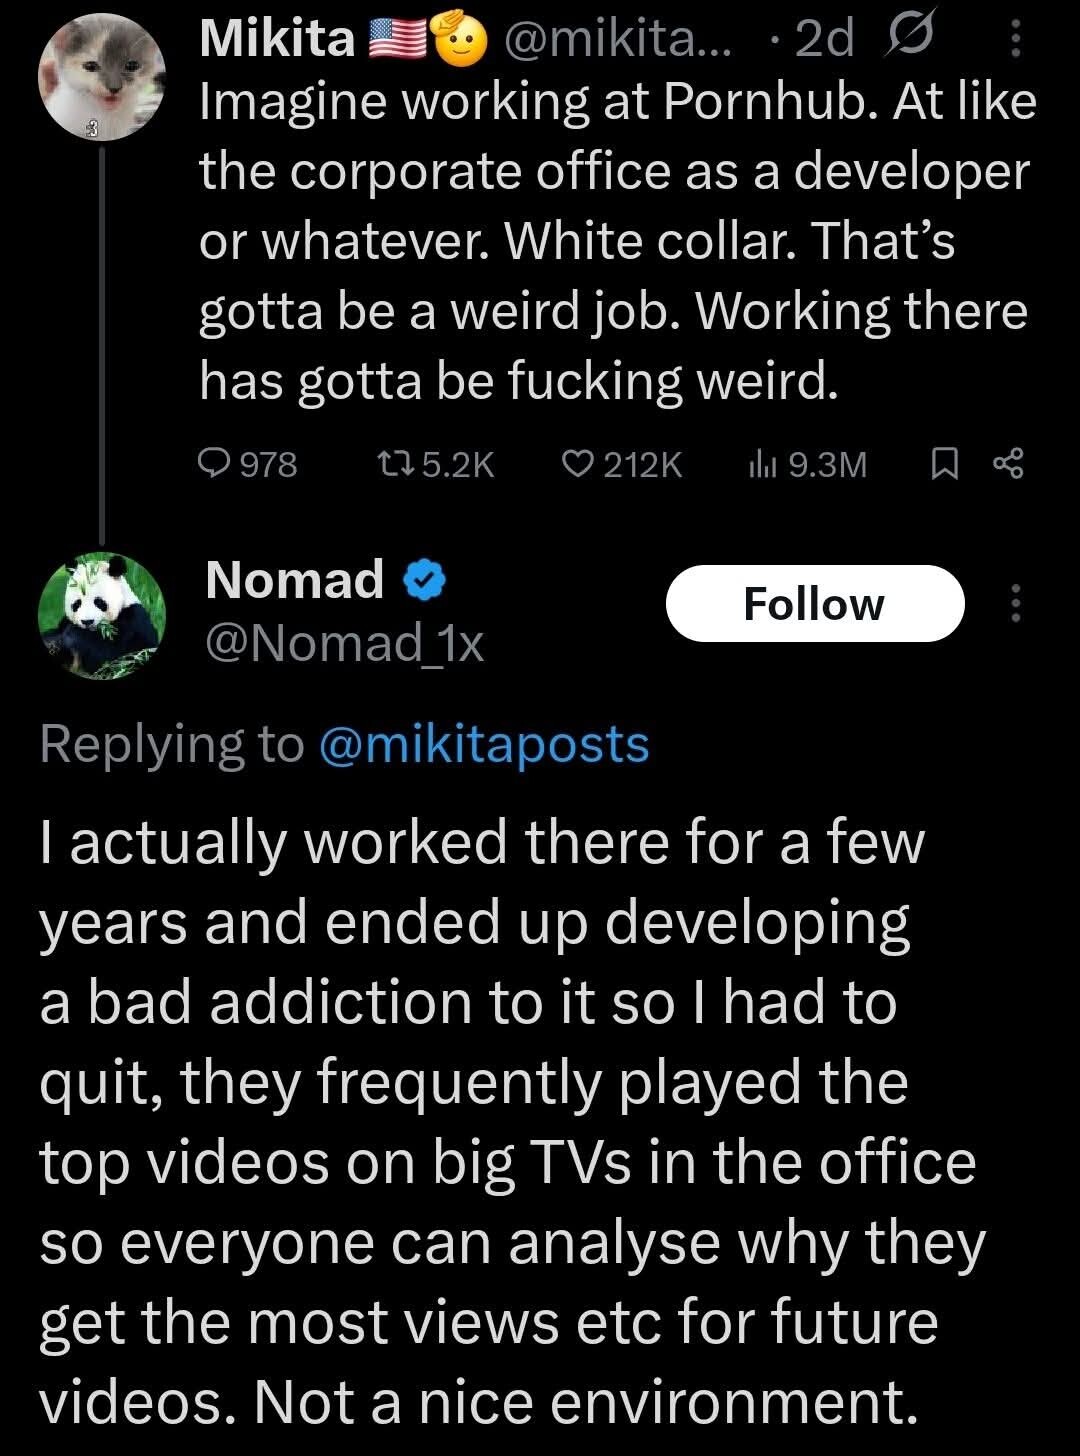The height and width of the screenshot is (1456, 1080).
Task: Reply to Mikita's tweet via comment icon
Action: pyautogui.click(x=215, y=463)
